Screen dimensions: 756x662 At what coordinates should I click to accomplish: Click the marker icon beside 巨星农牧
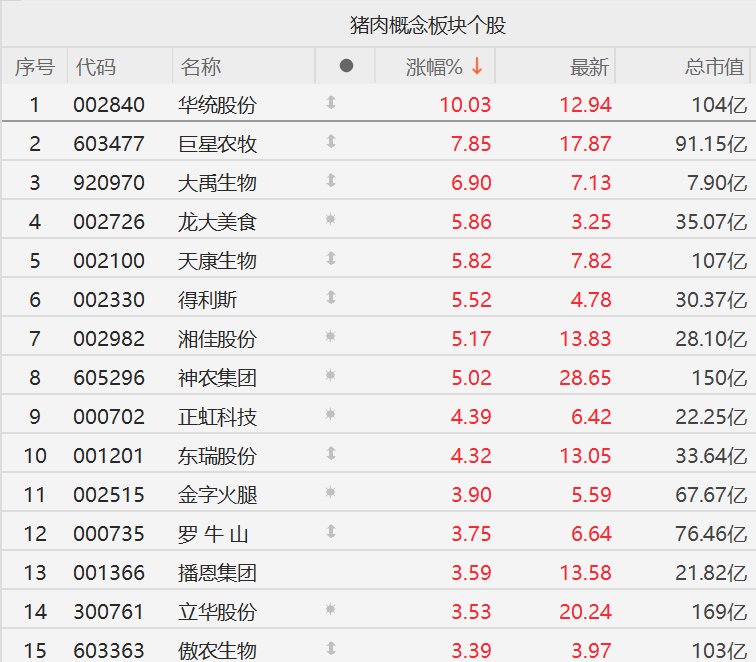pos(331,142)
